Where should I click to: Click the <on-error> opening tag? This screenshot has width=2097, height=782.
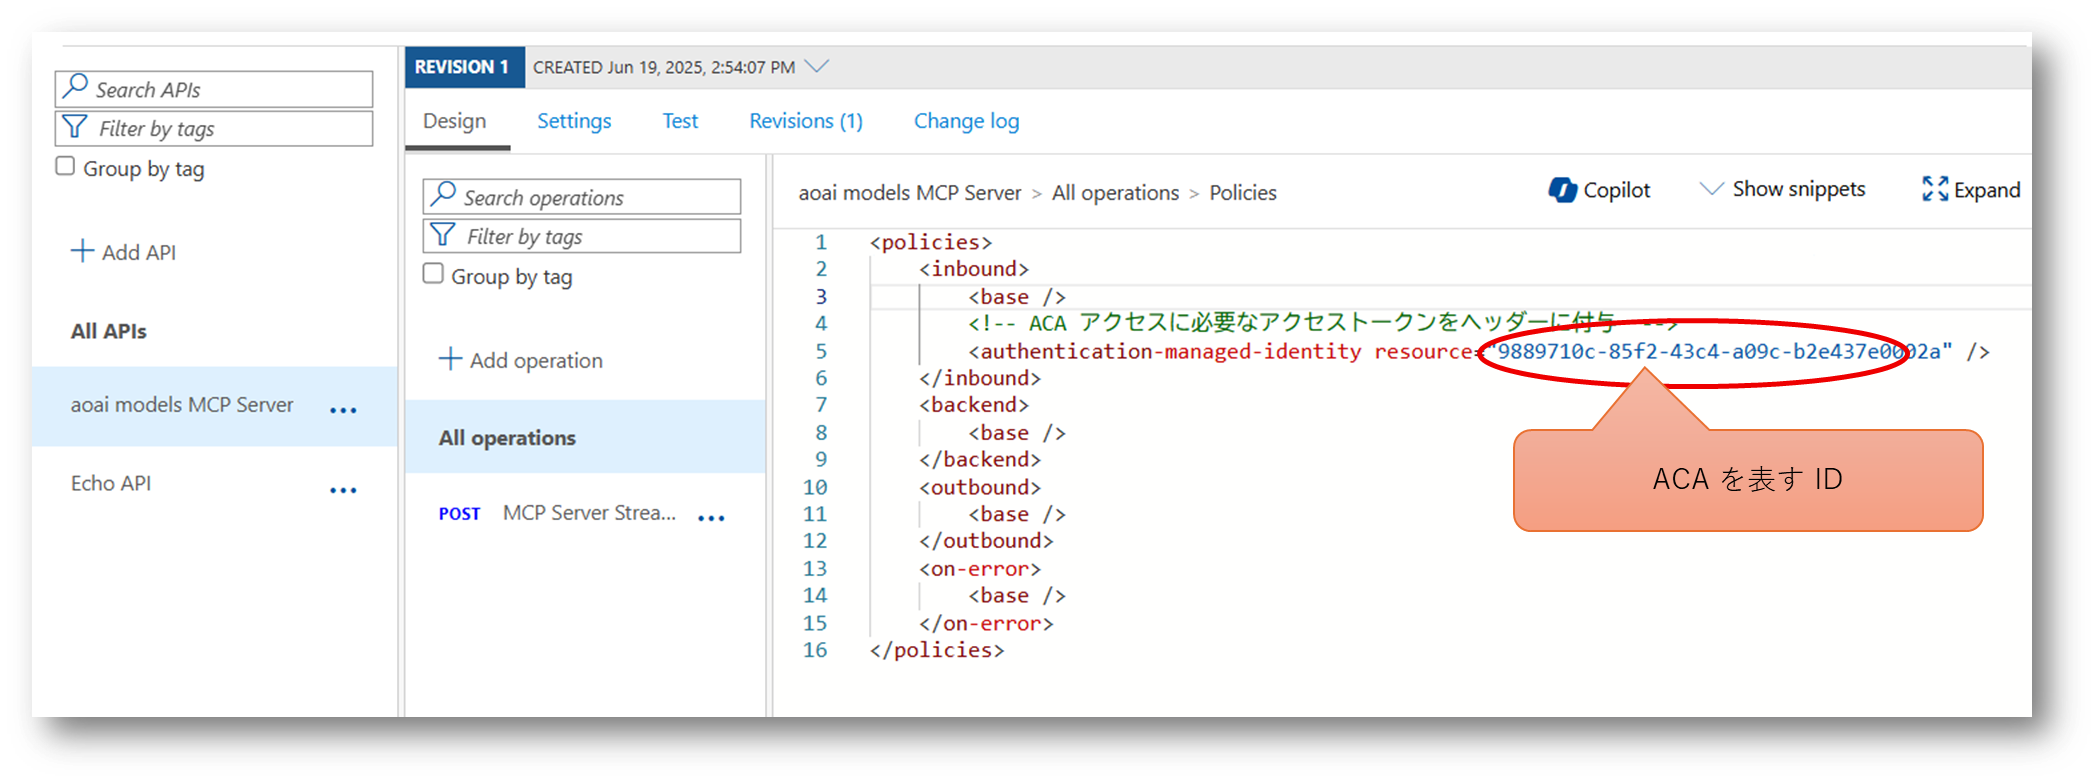point(980,569)
